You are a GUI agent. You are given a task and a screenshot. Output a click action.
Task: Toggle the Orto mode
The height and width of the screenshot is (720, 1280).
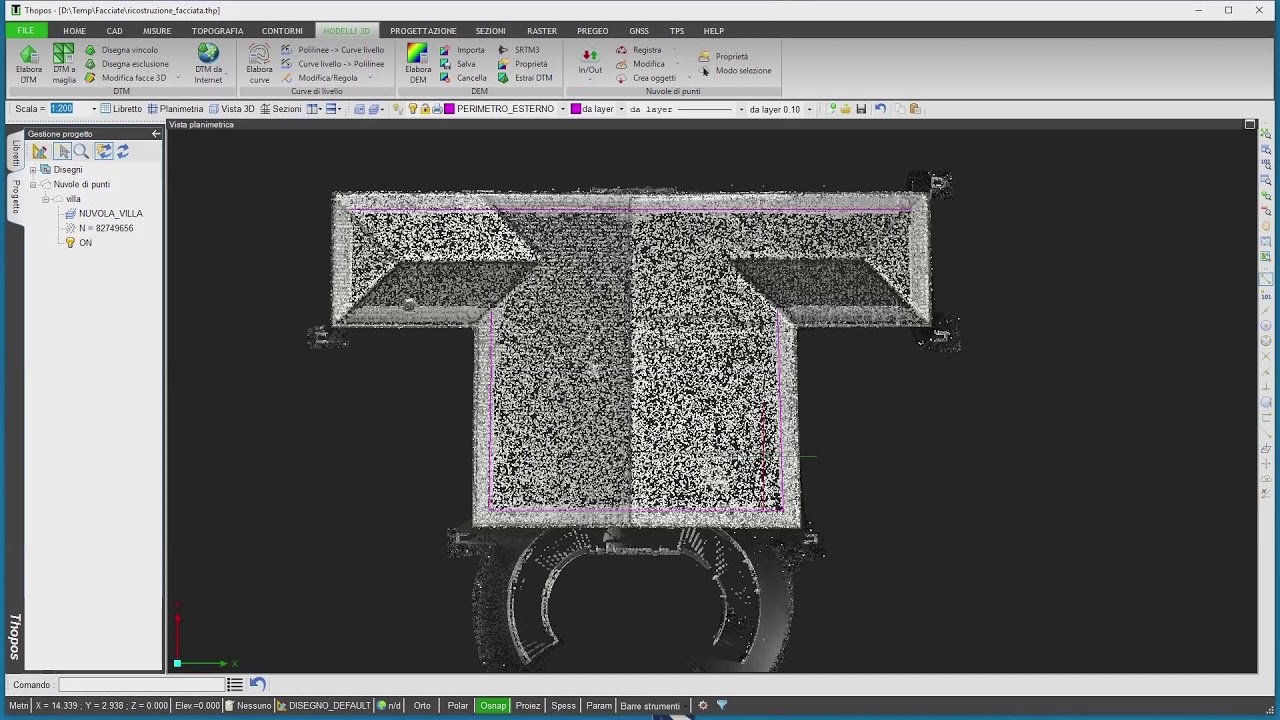click(x=422, y=706)
